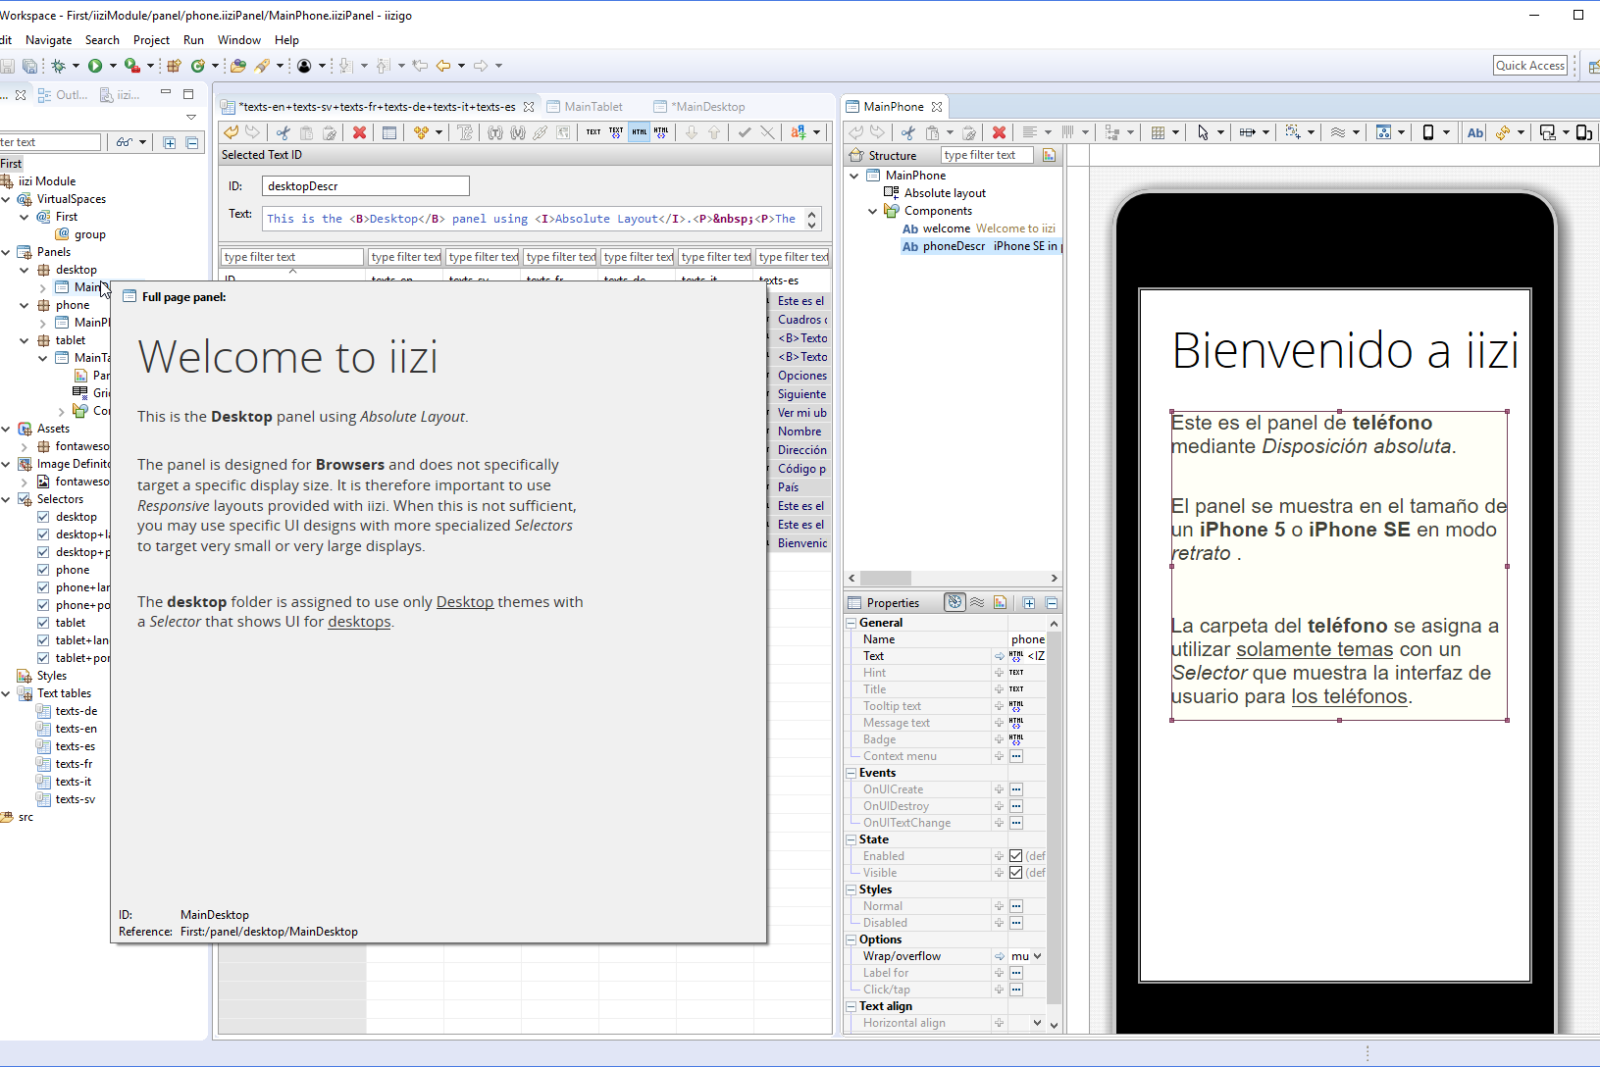Viewport: 1600px width, 1067px height.
Task: Click the Undo arrow in text table toolbar
Action: click(x=231, y=132)
